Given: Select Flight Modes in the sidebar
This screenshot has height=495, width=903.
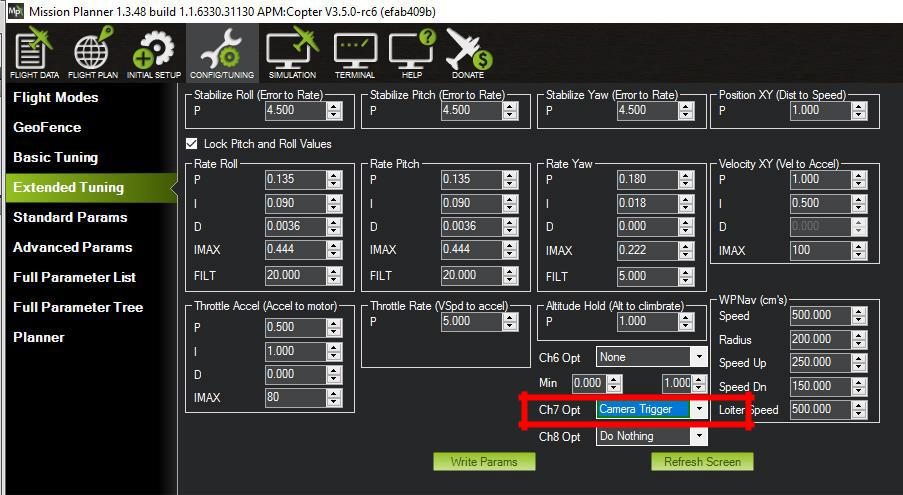Looking at the screenshot, I should pyautogui.click(x=56, y=97).
